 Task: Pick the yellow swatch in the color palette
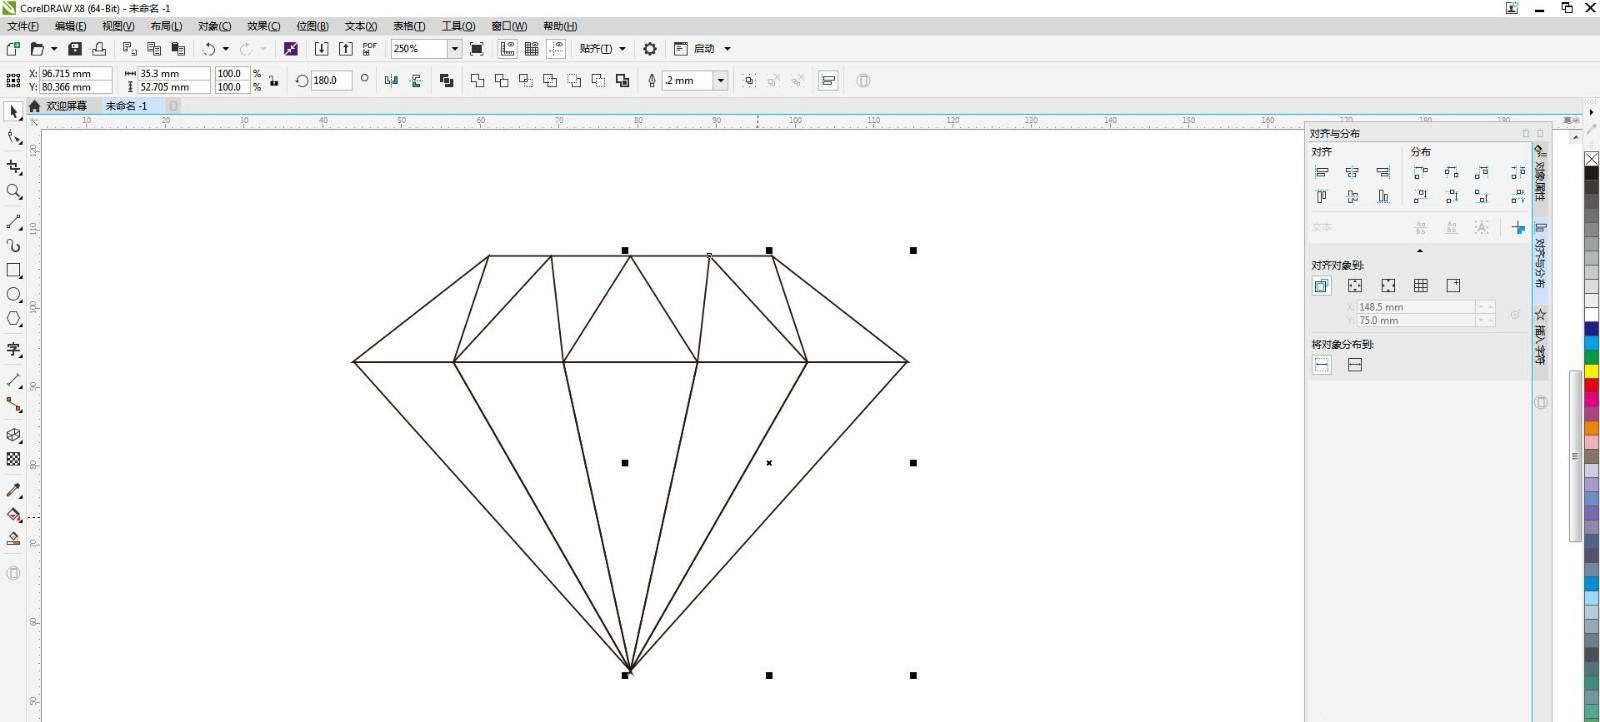[1591, 371]
